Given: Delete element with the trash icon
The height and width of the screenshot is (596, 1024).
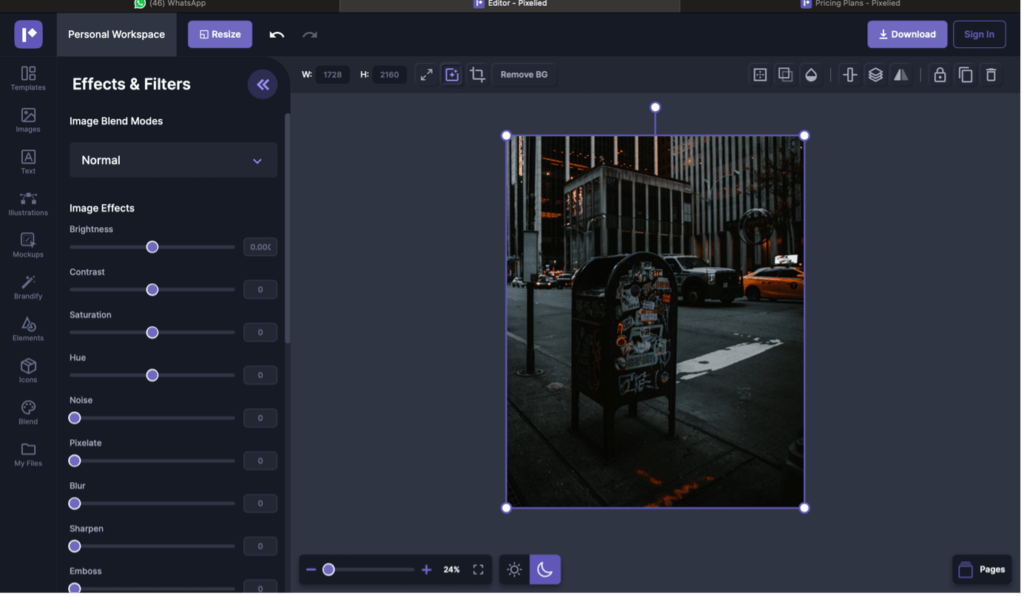Looking at the screenshot, I should (991, 75).
